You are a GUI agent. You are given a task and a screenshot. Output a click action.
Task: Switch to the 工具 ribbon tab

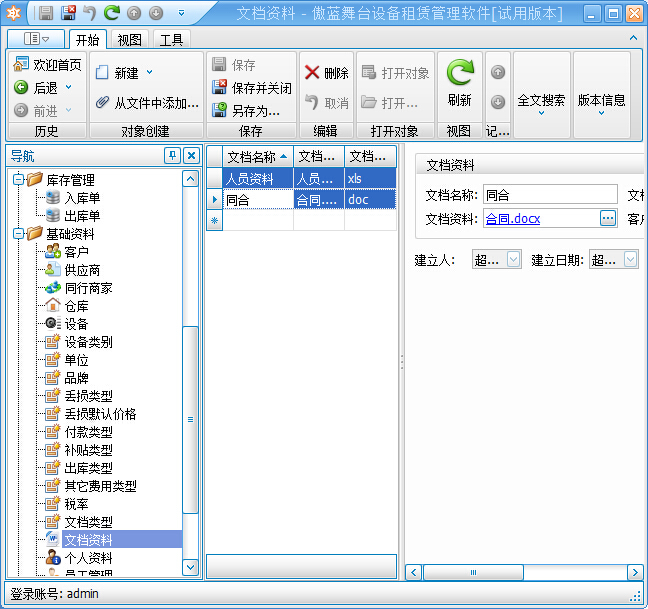pyautogui.click(x=171, y=40)
